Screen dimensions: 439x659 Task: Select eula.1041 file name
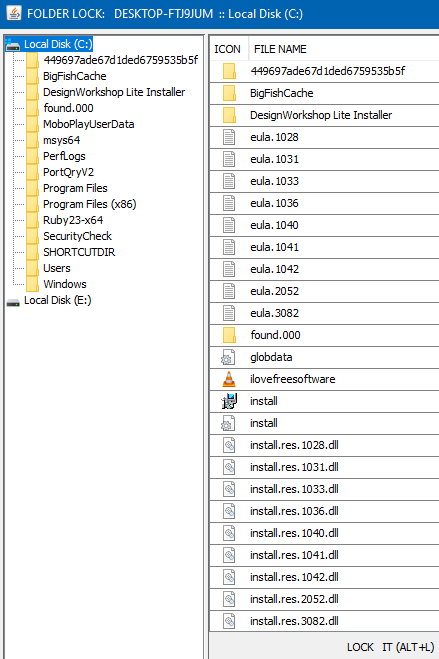274,247
